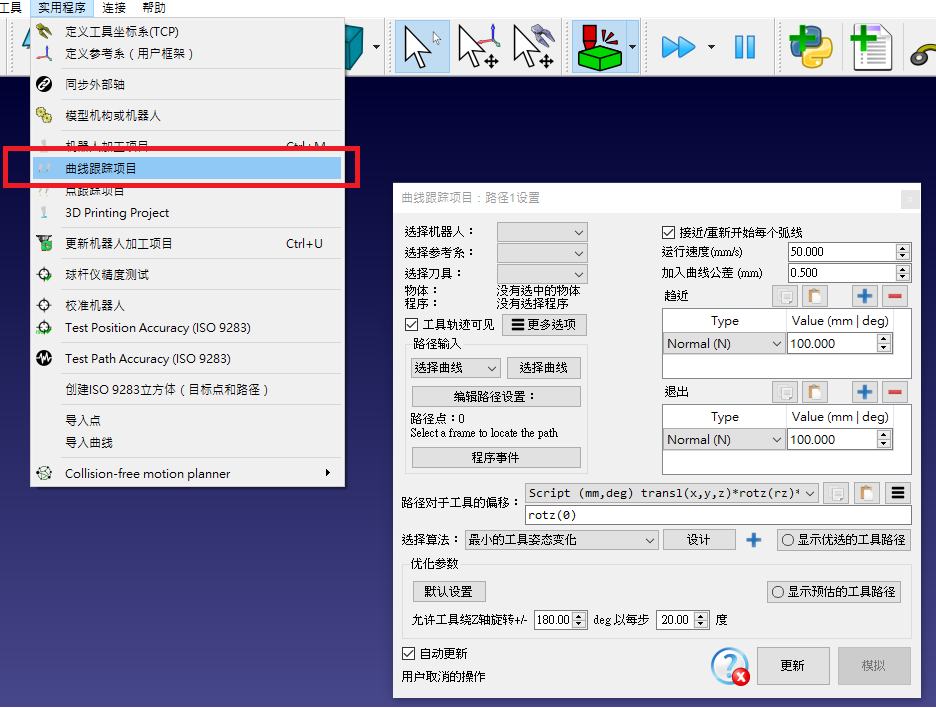The height and width of the screenshot is (708, 936).
Task: Click the 选择曲线 button
Action: pos(543,368)
